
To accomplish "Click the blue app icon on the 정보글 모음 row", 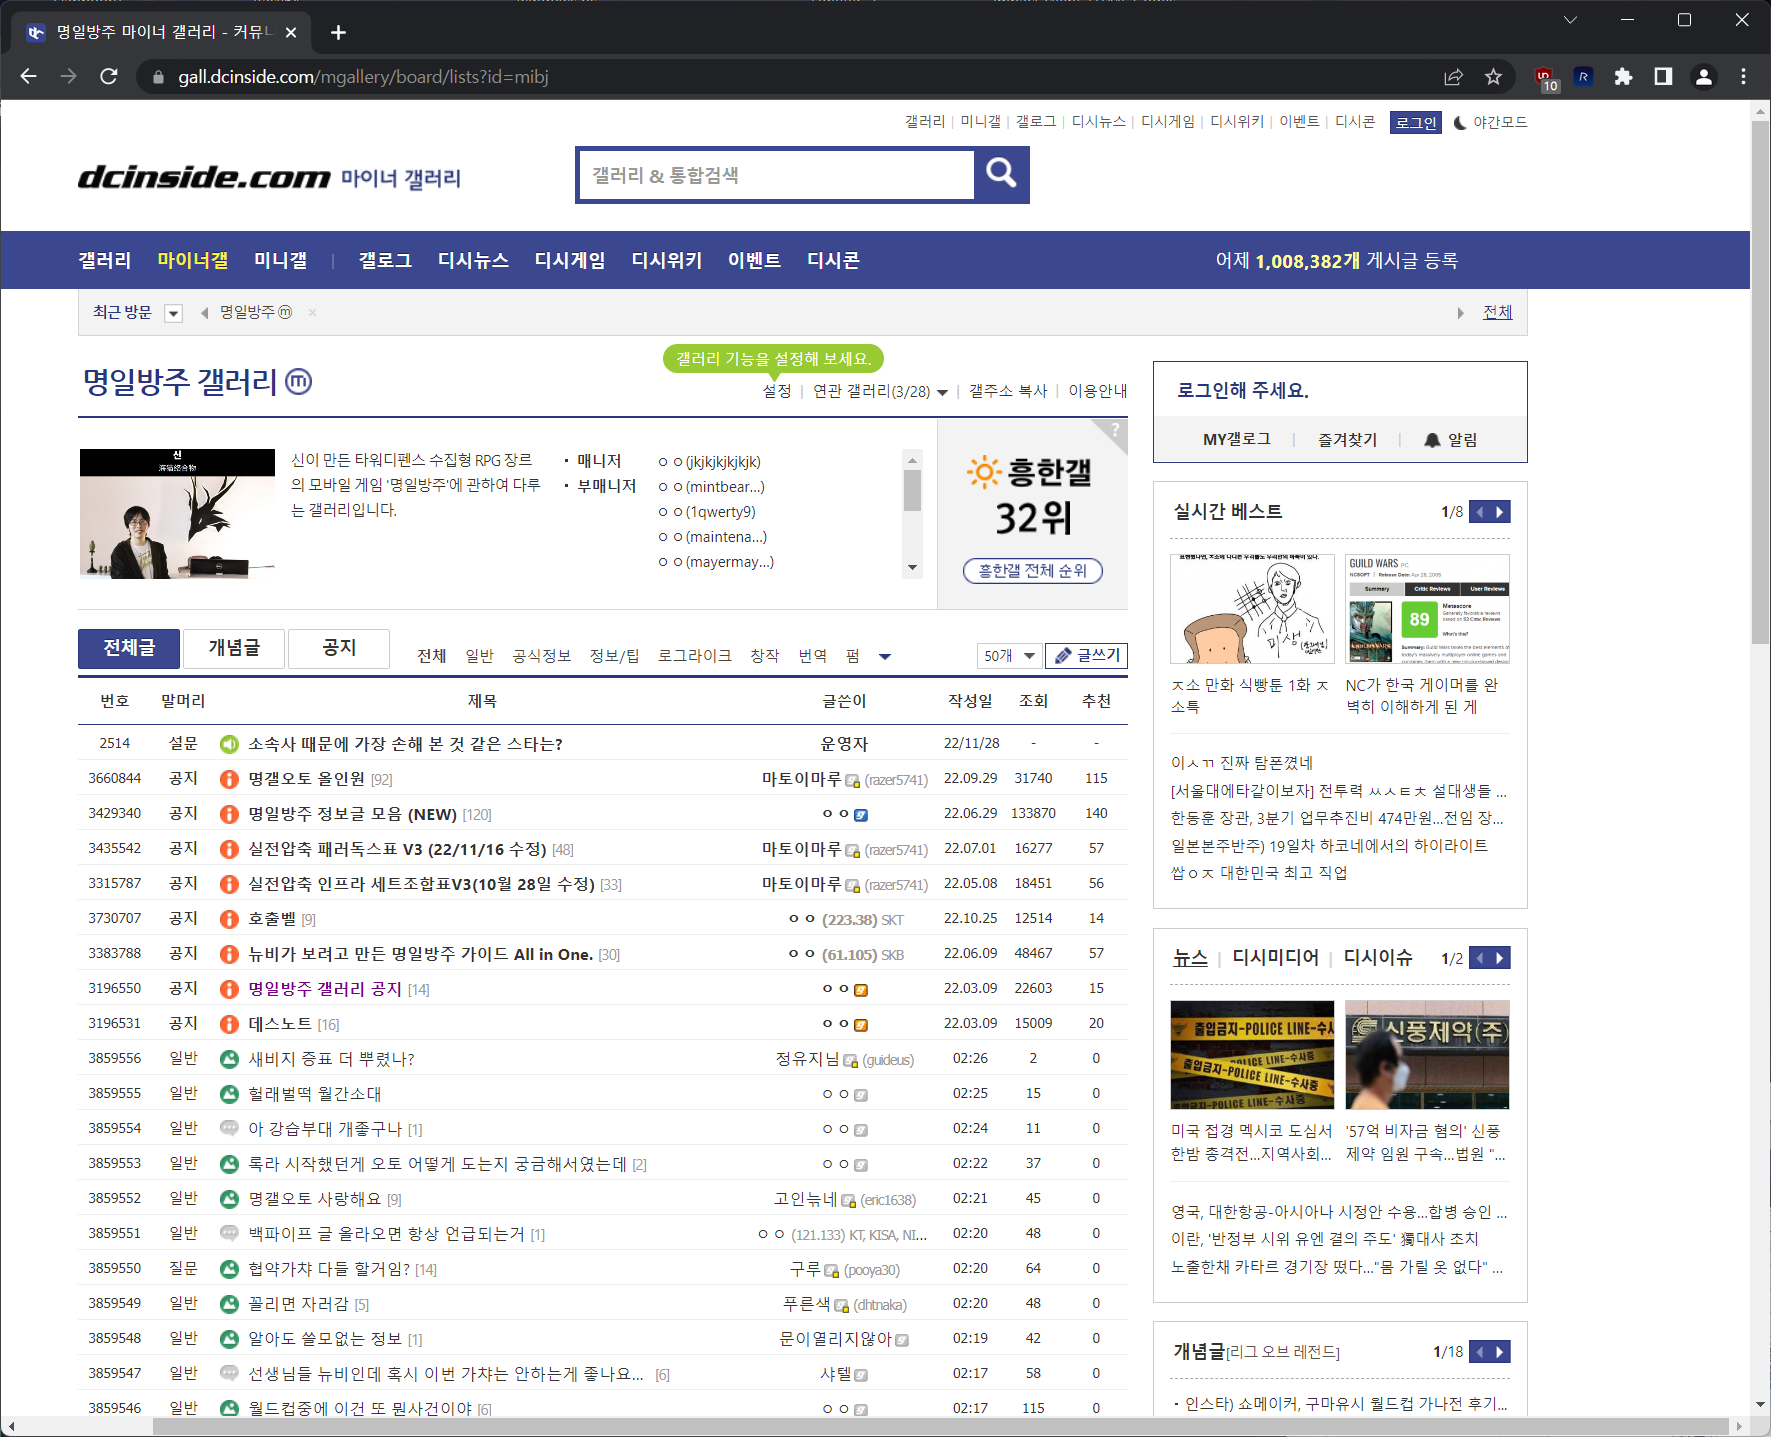I will [860, 814].
